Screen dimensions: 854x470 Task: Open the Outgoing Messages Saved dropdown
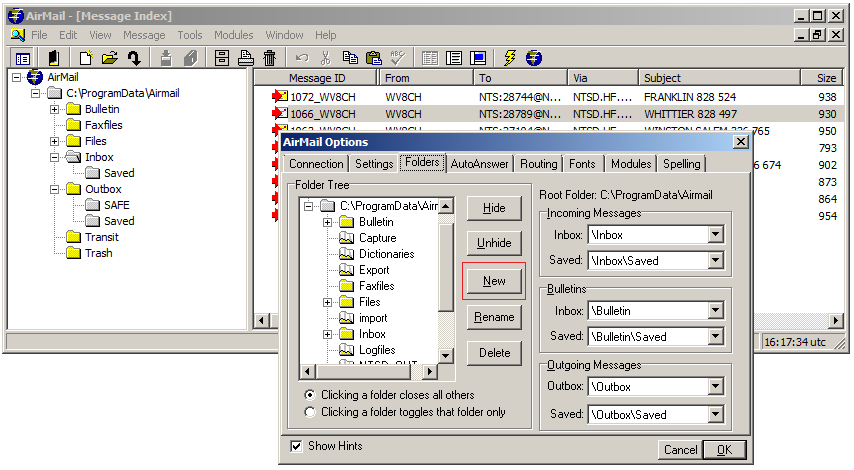716,414
